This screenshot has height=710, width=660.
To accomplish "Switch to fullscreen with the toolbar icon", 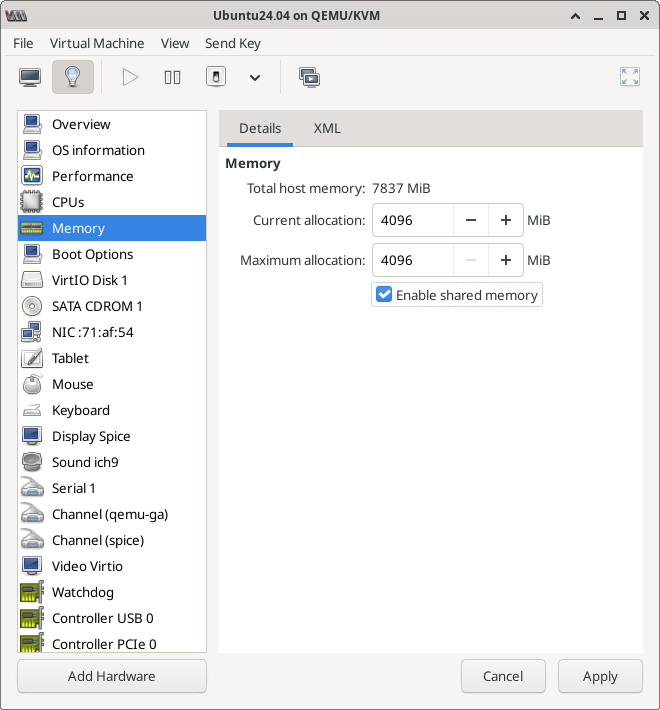I will pos(629,77).
